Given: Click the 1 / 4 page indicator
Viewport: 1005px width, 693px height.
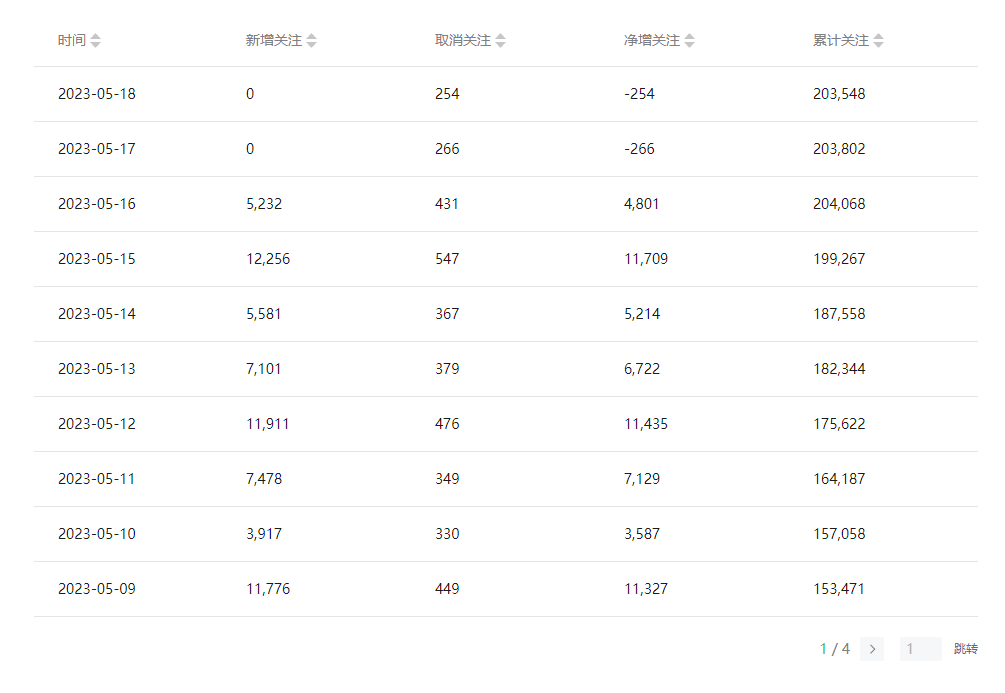Looking at the screenshot, I should coord(835,649).
